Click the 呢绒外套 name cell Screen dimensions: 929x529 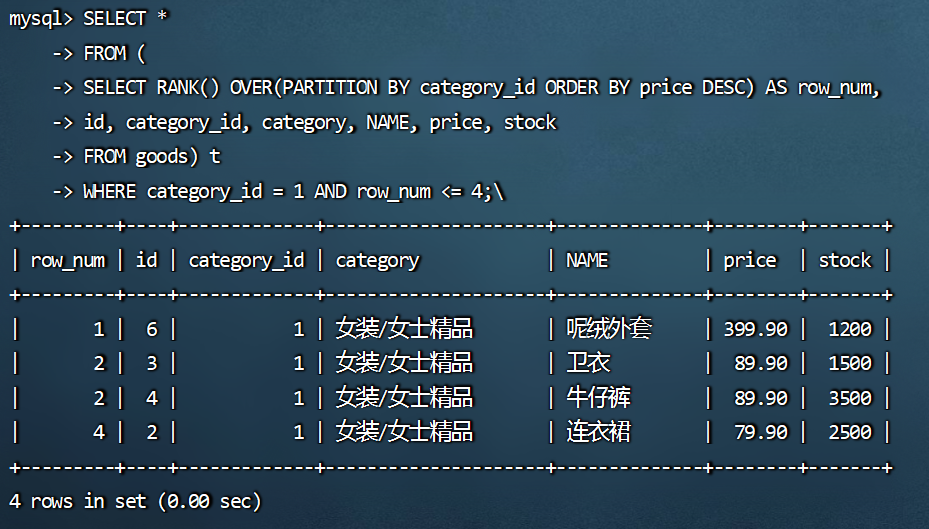pyautogui.click(x=609, y=329)
